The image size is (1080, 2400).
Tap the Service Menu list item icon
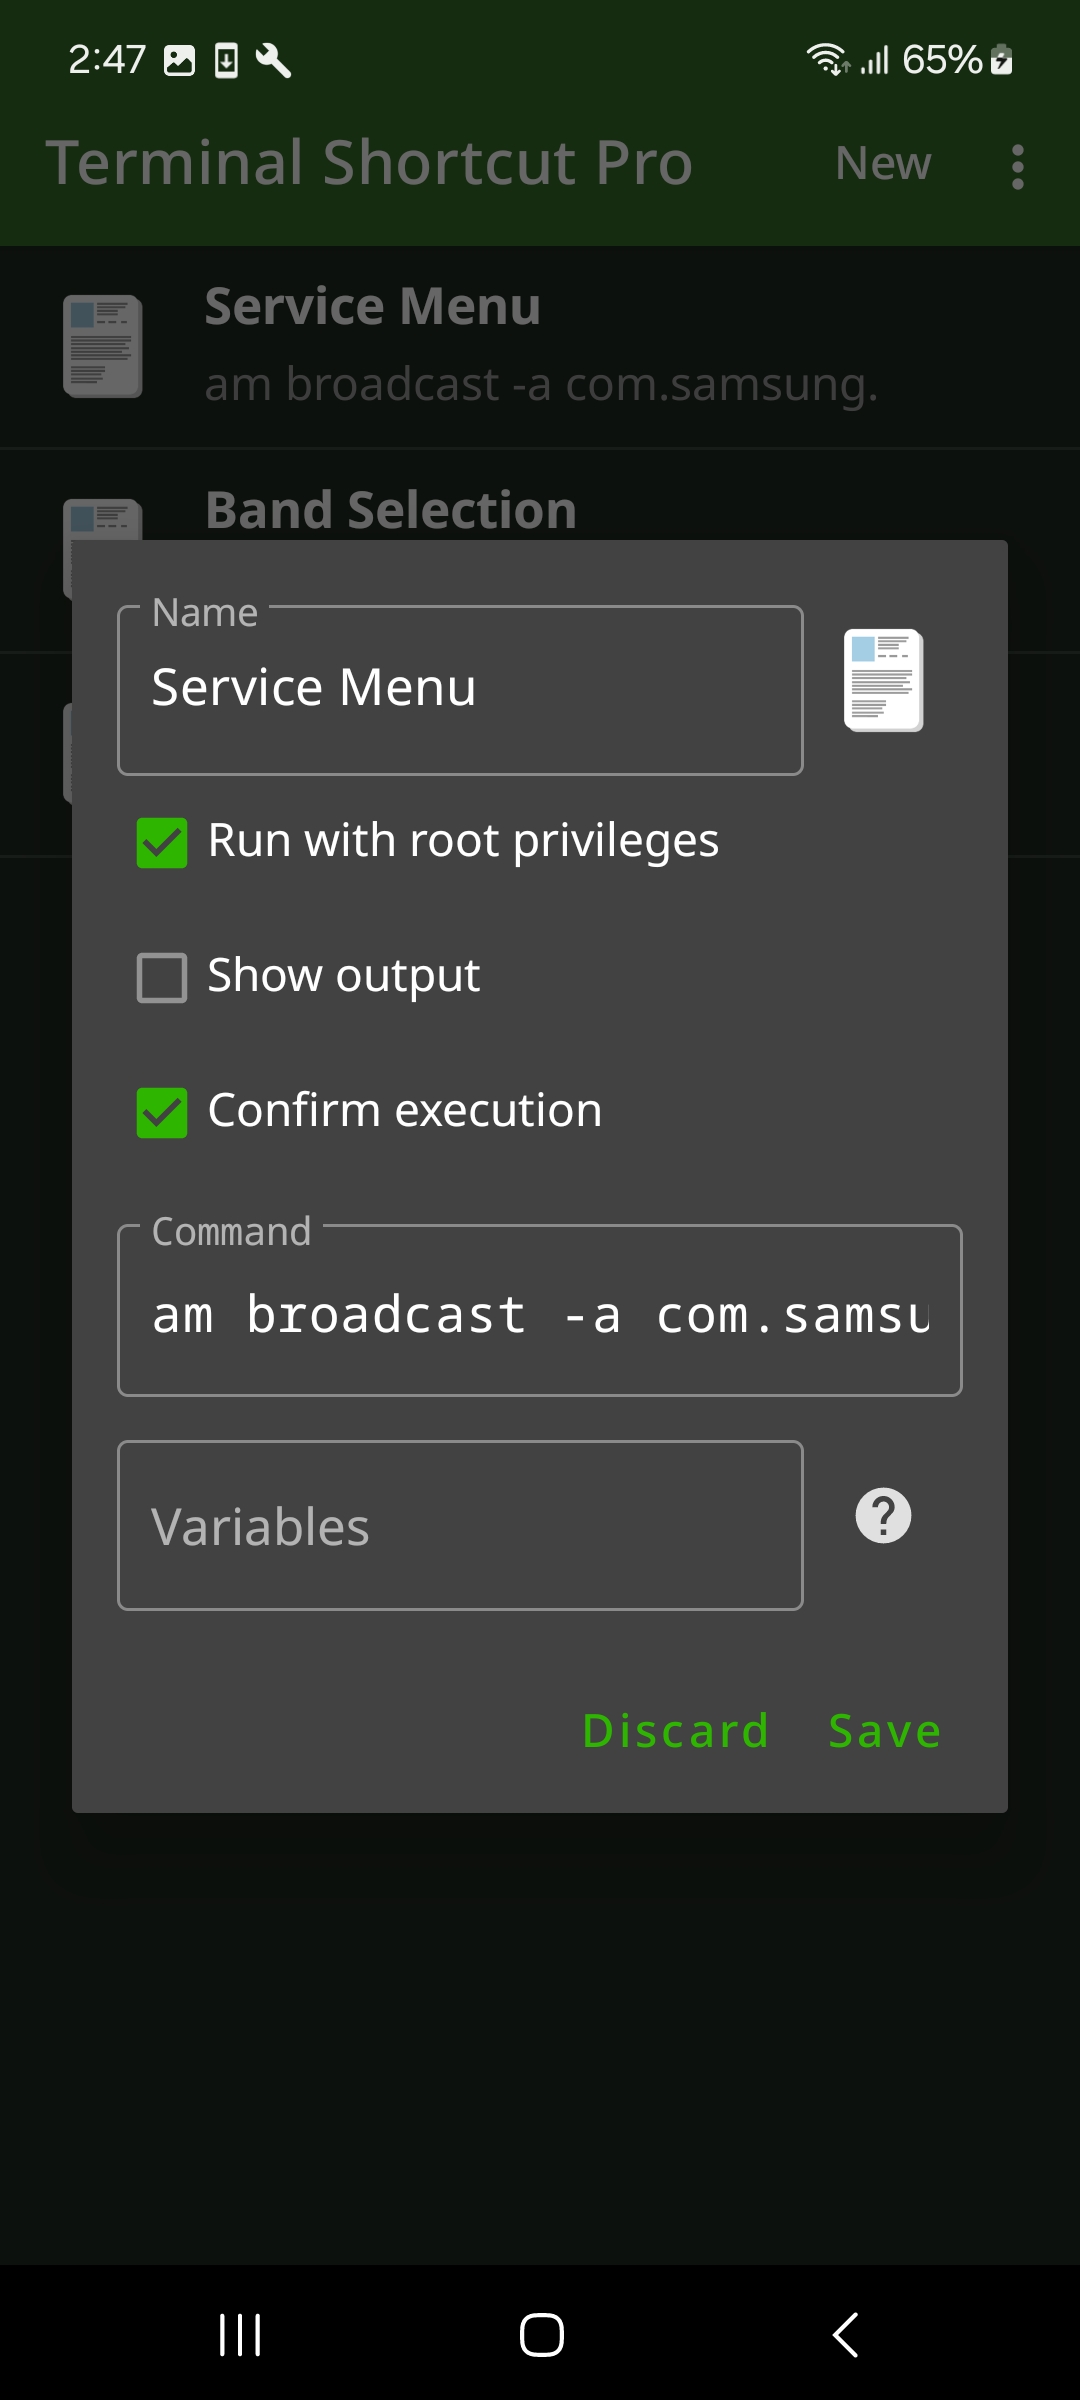pos(102,346)
